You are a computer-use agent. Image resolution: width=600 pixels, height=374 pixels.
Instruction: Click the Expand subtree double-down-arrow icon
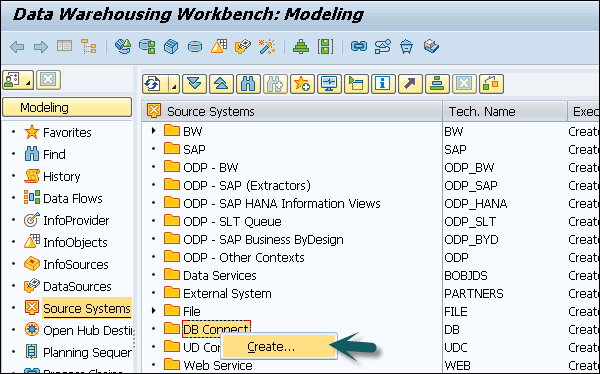[194, 83]
